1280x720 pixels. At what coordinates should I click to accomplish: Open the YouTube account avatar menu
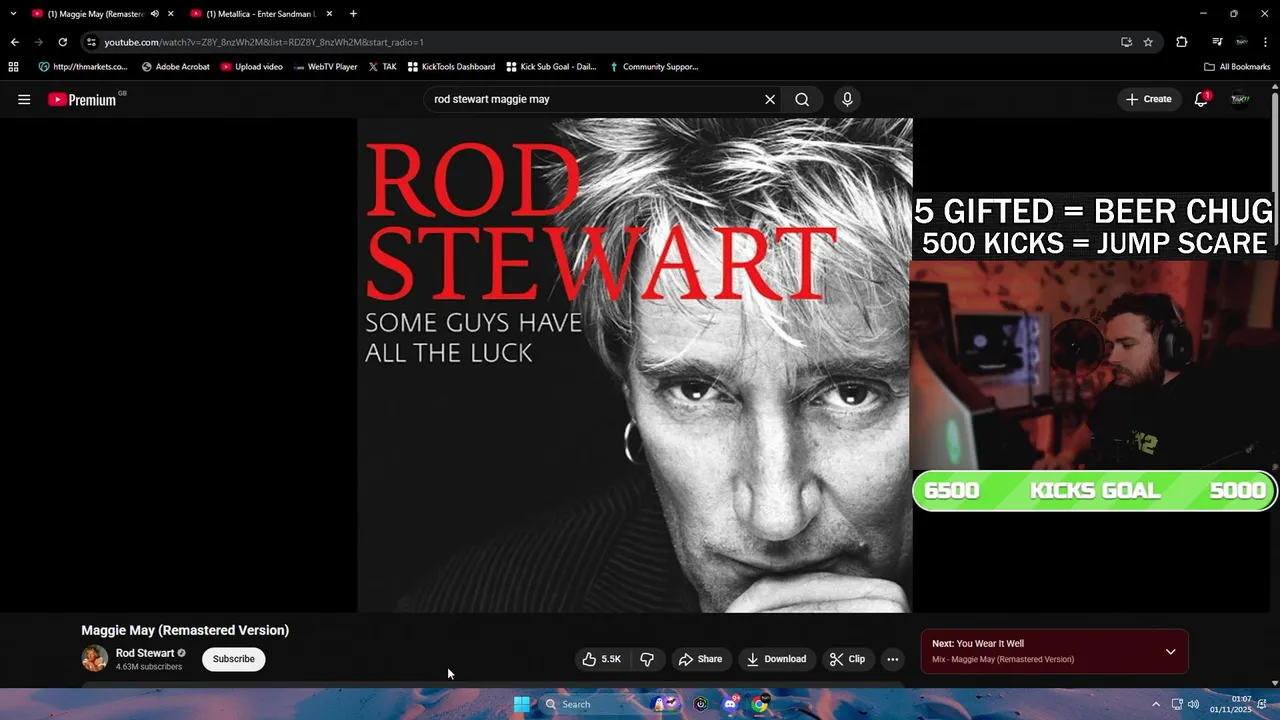click(1240, 99)
